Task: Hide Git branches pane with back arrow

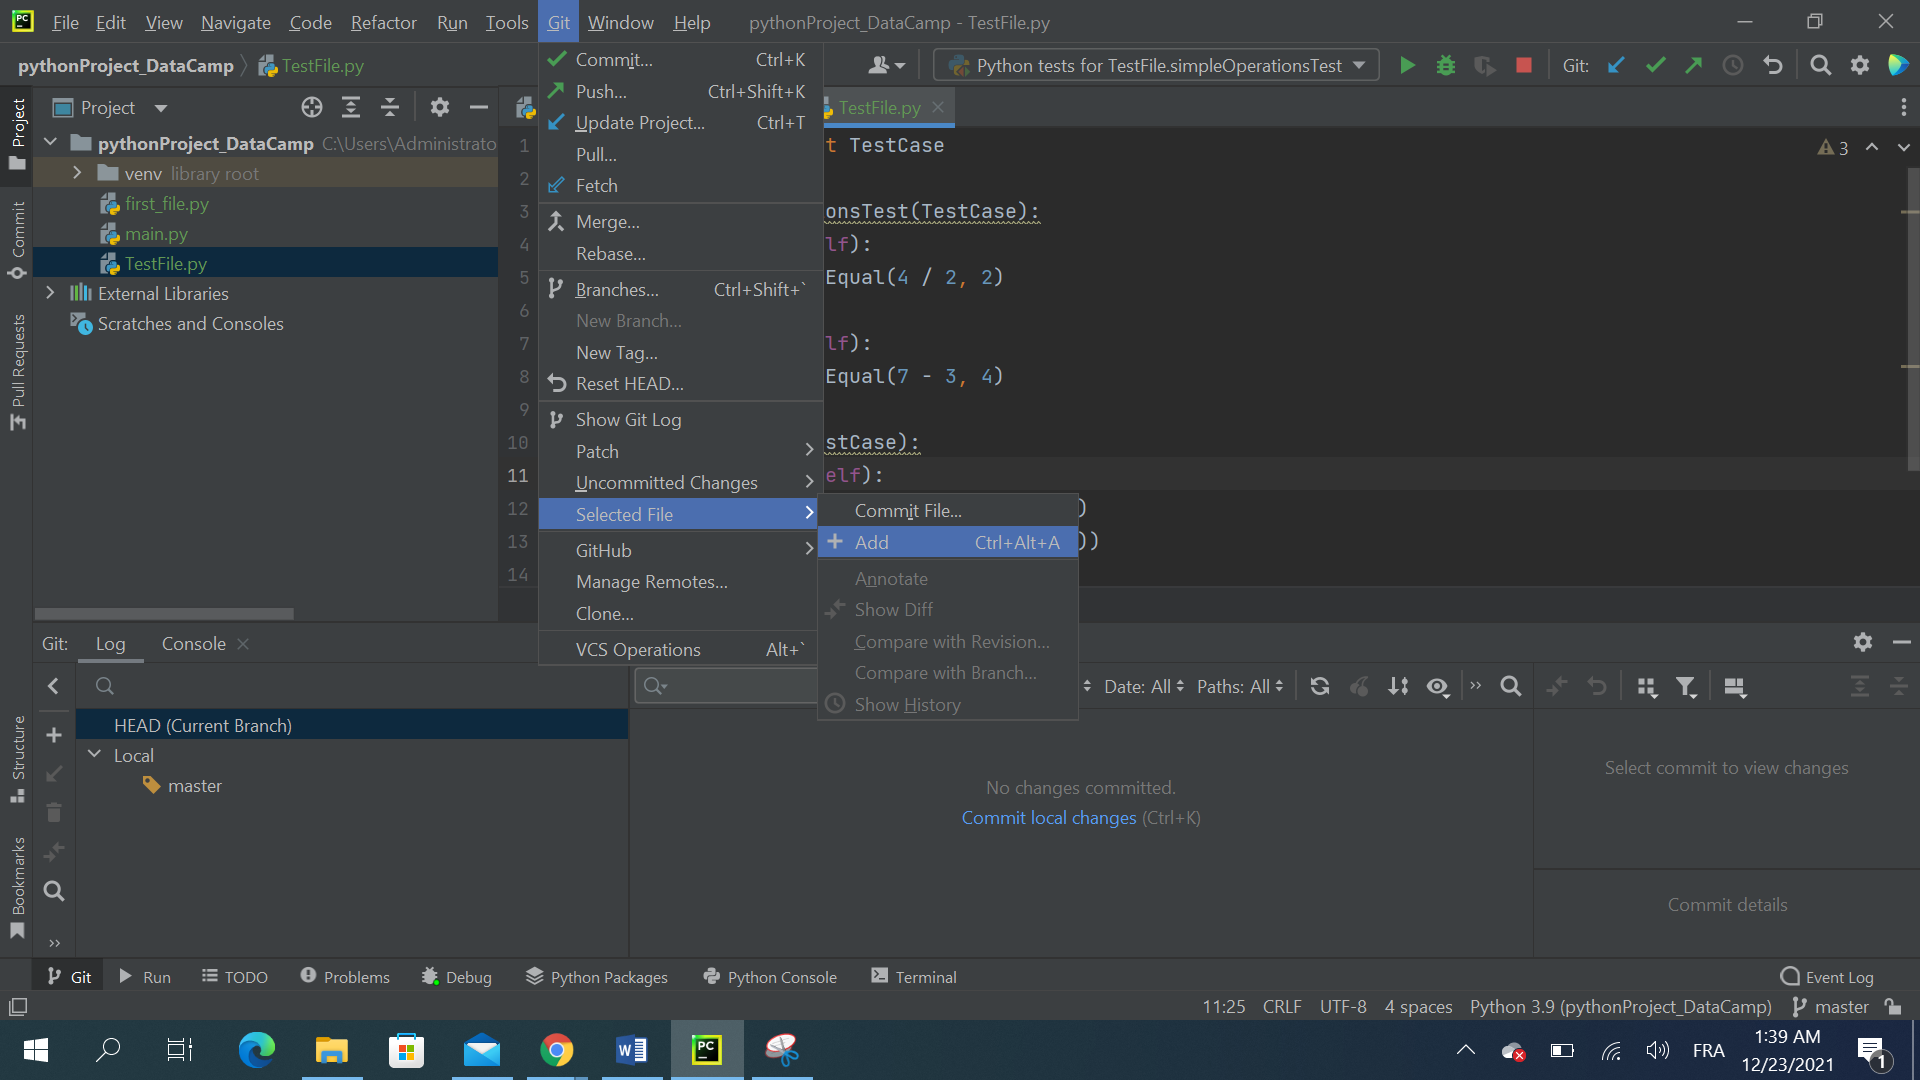Action: click(54, 686)
